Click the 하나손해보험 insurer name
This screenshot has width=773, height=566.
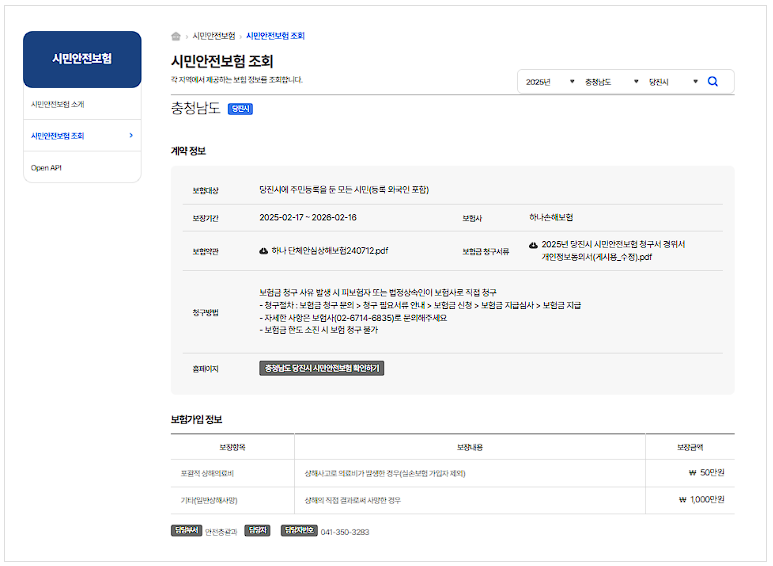coord(551,217)
